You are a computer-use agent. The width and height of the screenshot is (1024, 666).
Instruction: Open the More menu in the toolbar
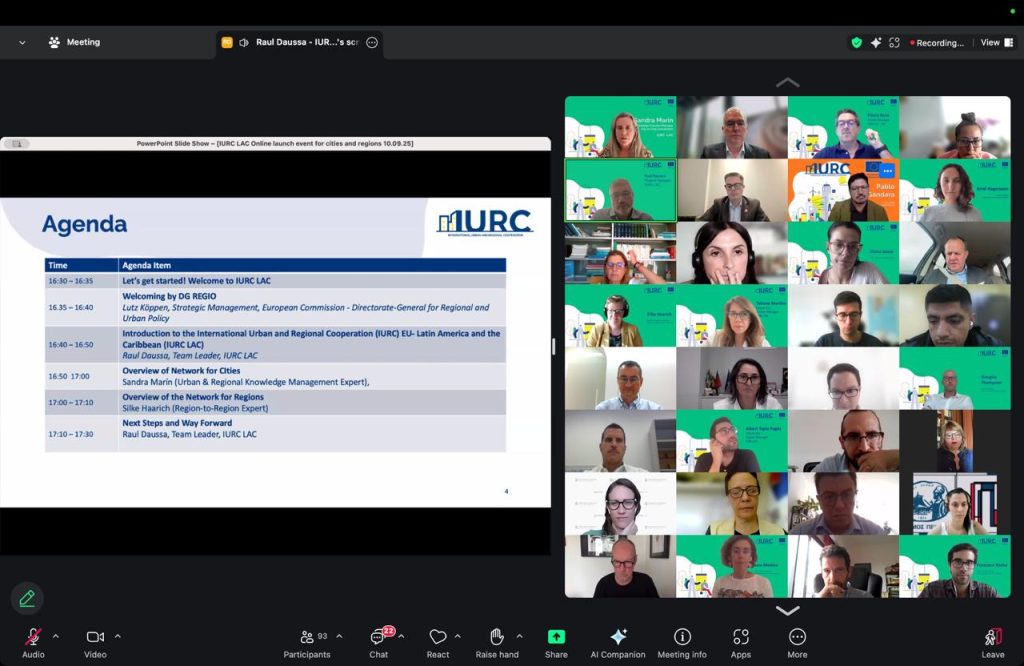pyautogui.click(x=797, y=641)
